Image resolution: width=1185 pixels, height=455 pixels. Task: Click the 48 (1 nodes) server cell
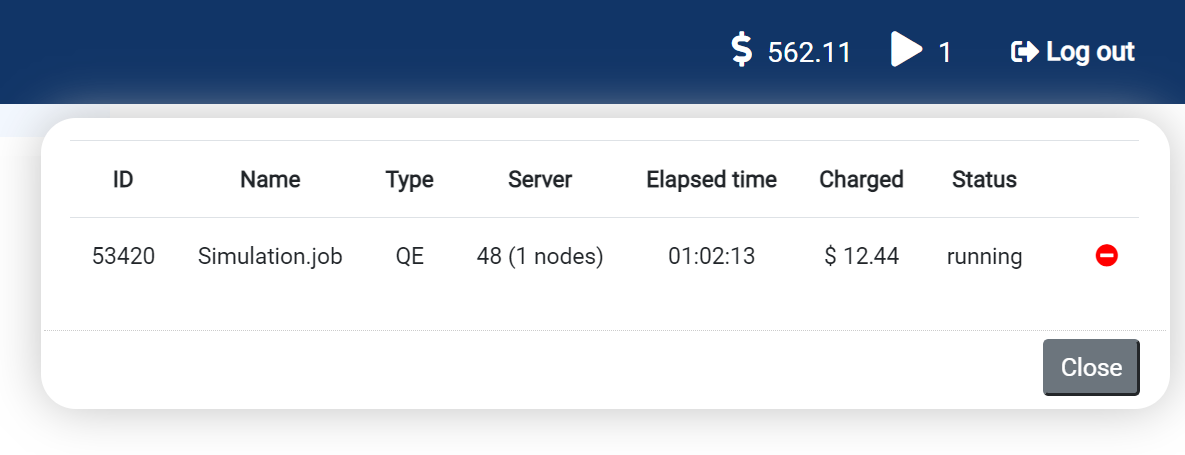[x=540, y=257]
